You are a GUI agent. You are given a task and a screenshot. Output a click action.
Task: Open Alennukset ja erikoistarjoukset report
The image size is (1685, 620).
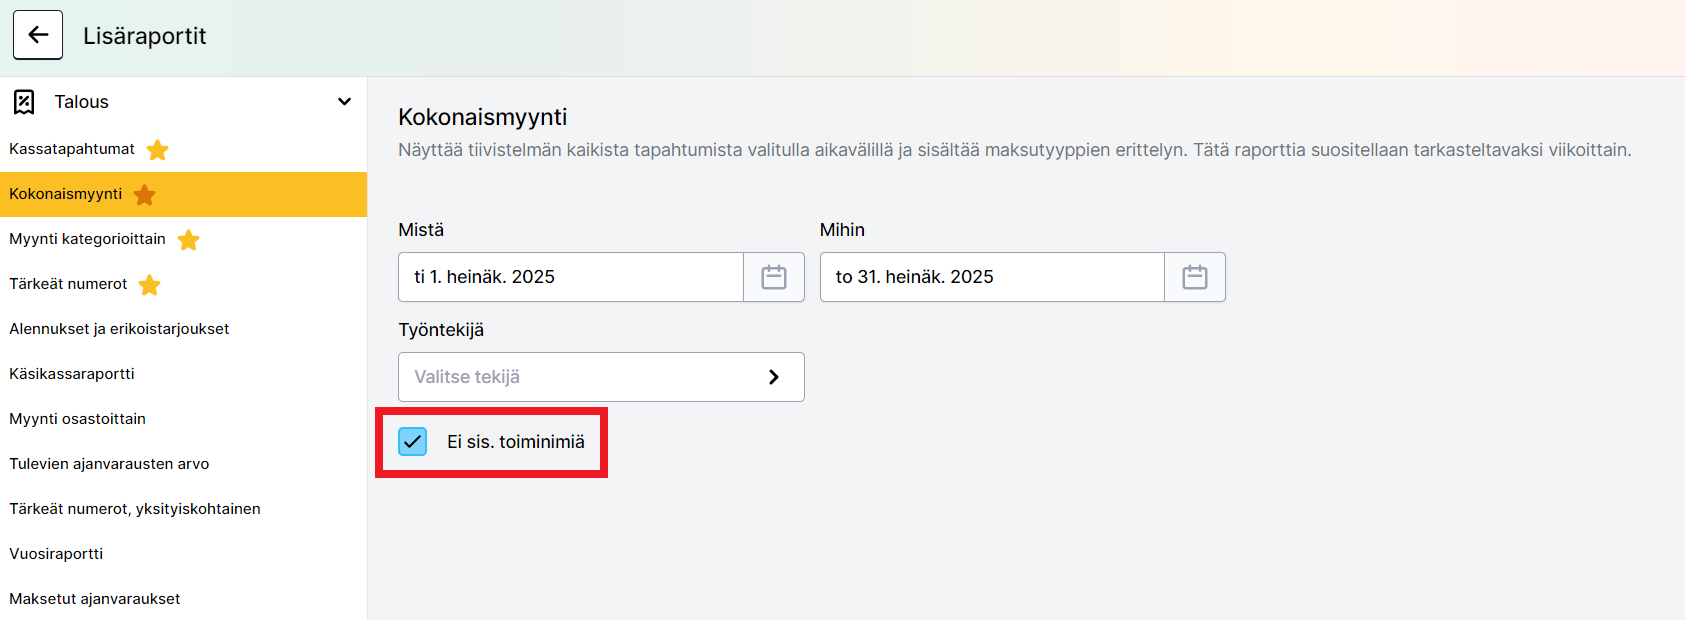click(119, 329)
